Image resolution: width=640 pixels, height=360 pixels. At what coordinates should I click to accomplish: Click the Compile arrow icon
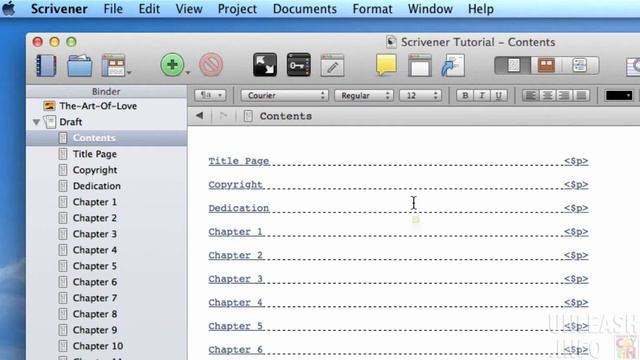coord(453,65)
